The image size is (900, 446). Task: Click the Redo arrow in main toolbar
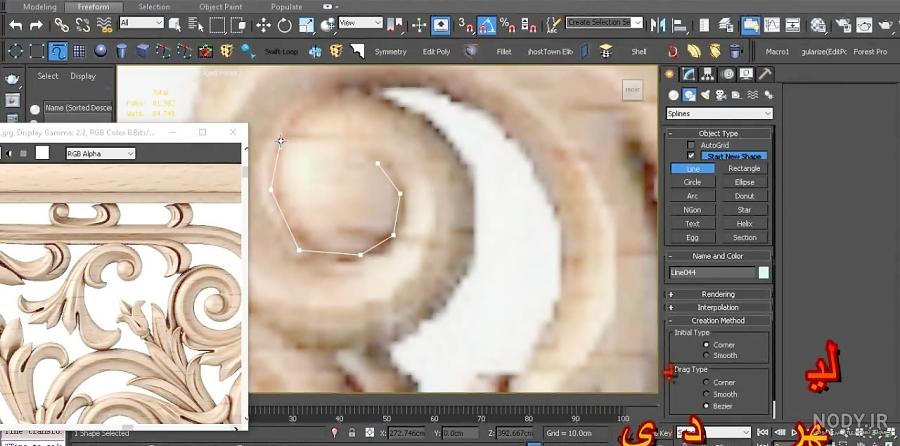click(x=36, y=25)
